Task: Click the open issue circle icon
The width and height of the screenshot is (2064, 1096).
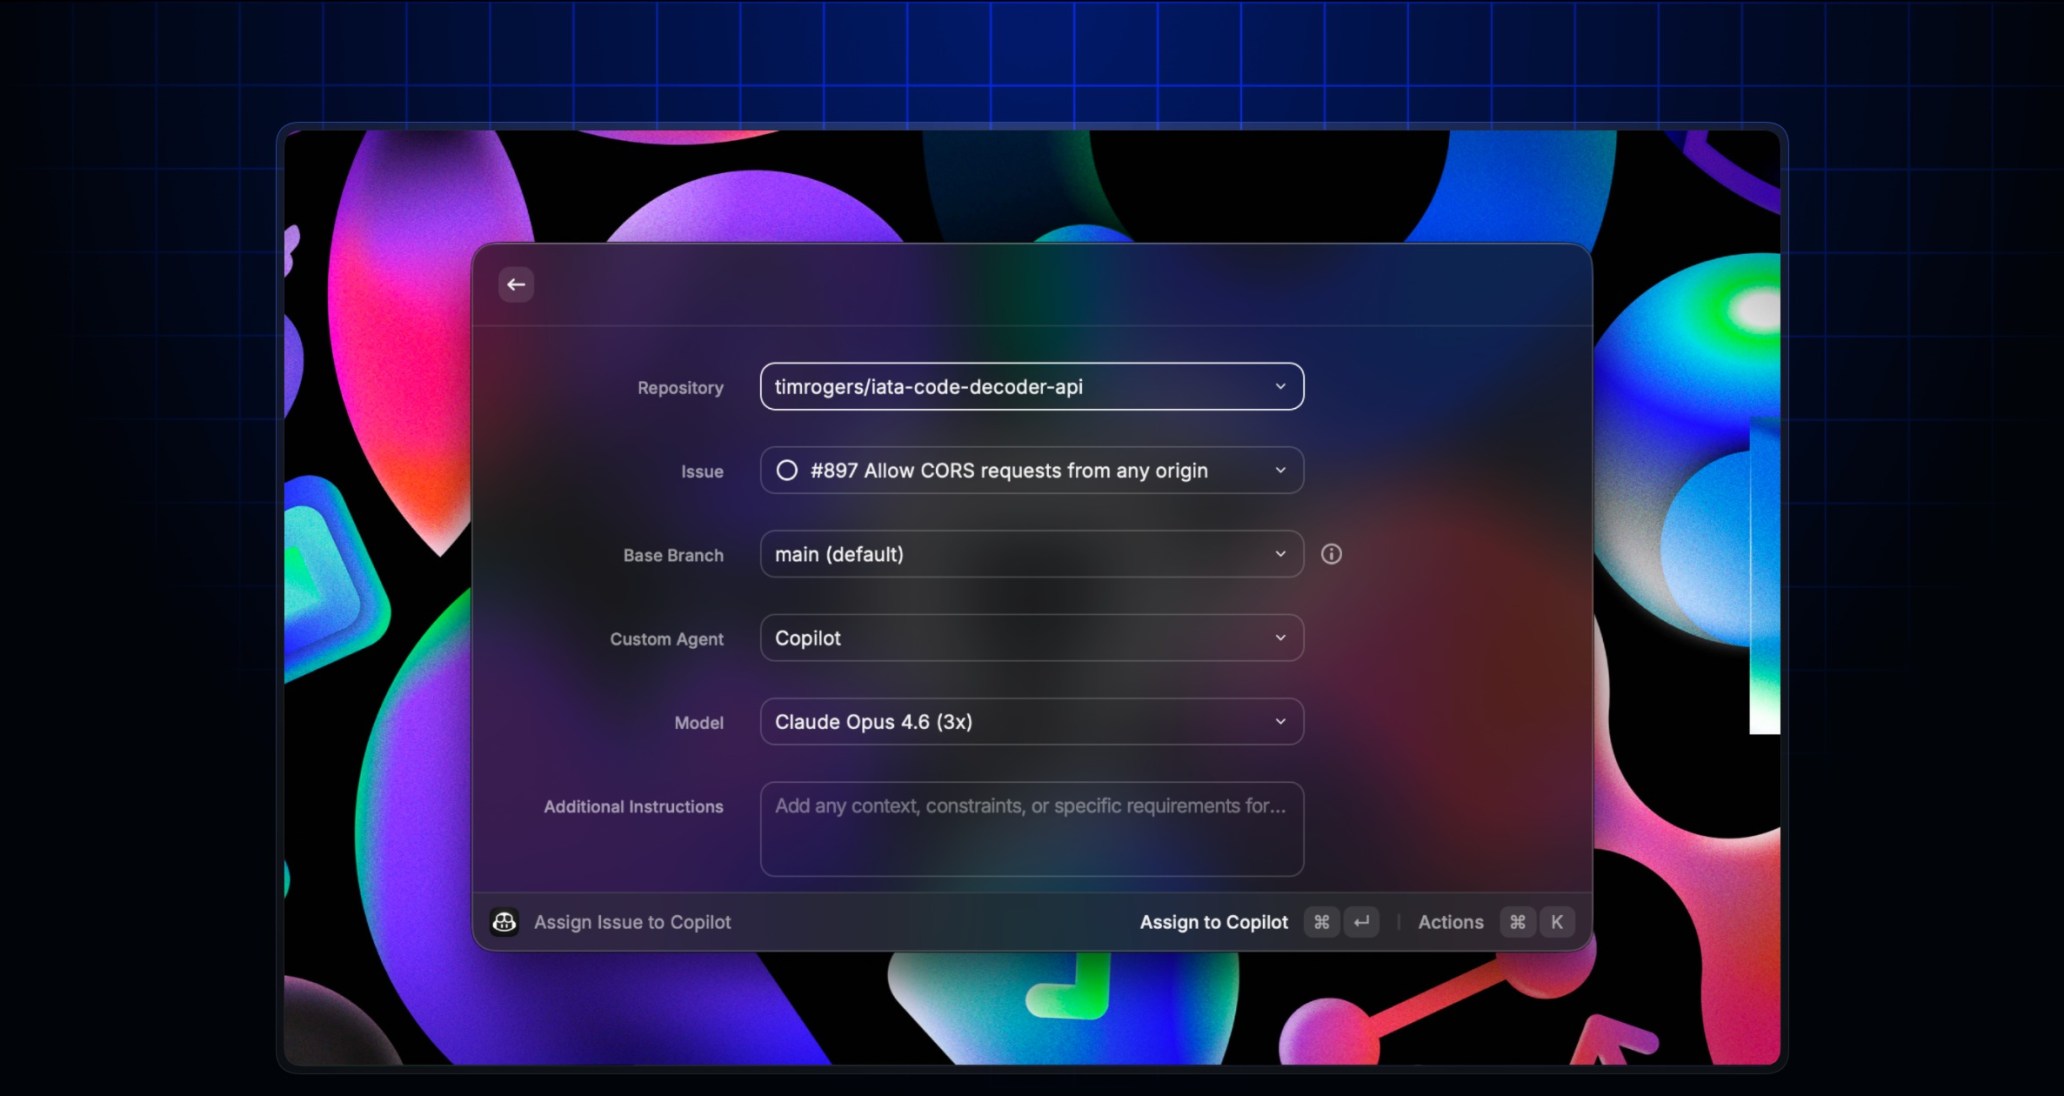Action: click(787, 471)
